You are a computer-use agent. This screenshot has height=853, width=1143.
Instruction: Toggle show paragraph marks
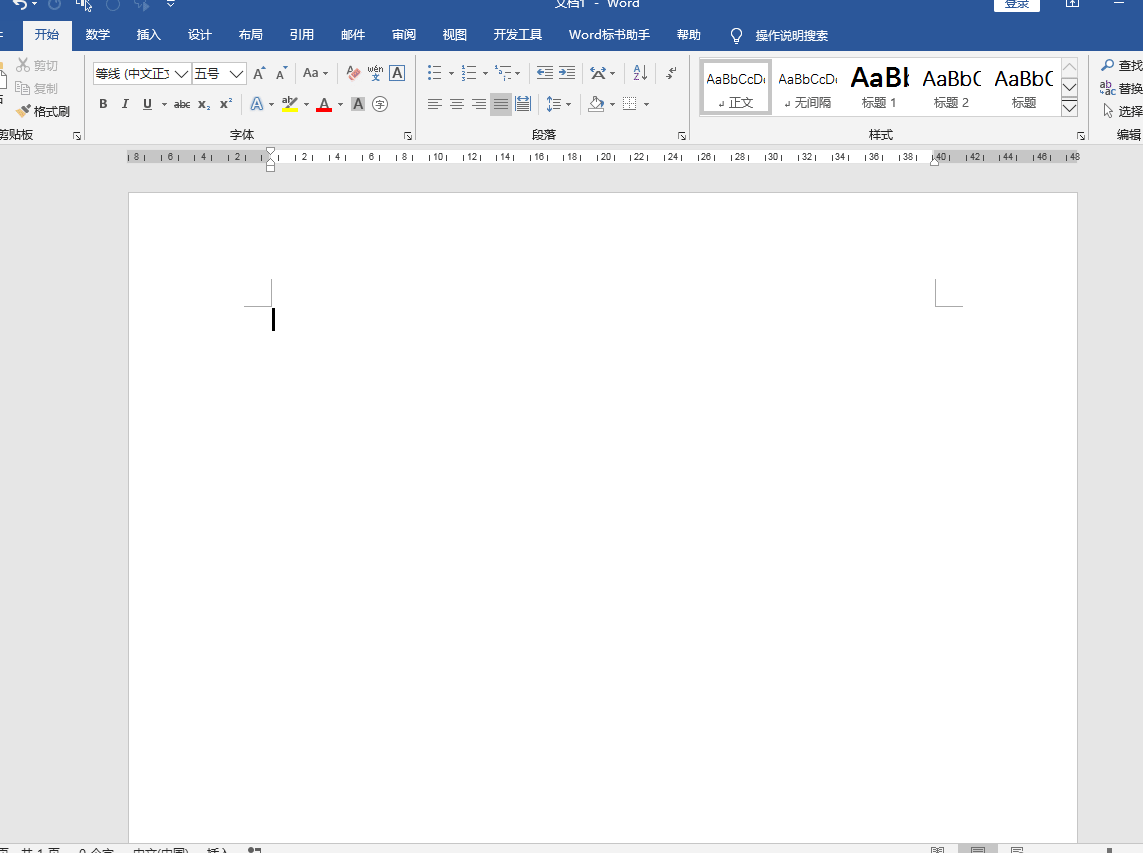point(671,73)
